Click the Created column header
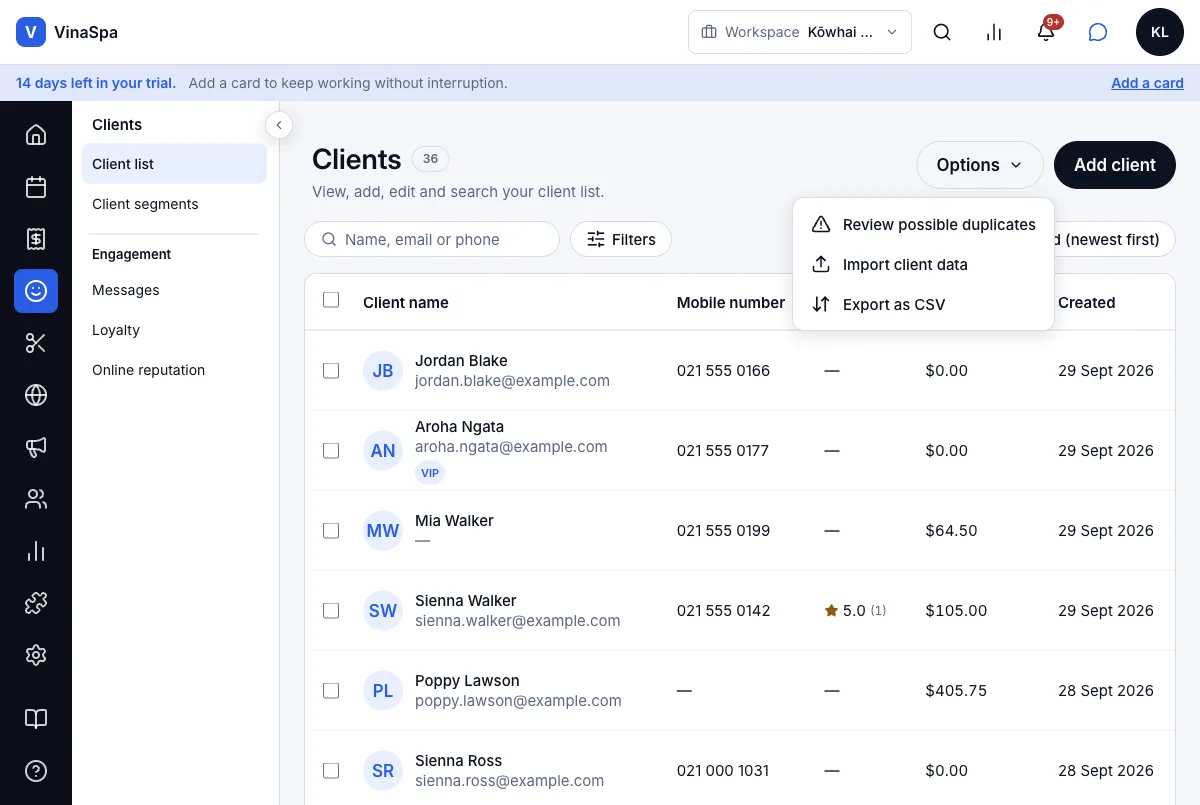1200x805 pixels. [1087, 302]
